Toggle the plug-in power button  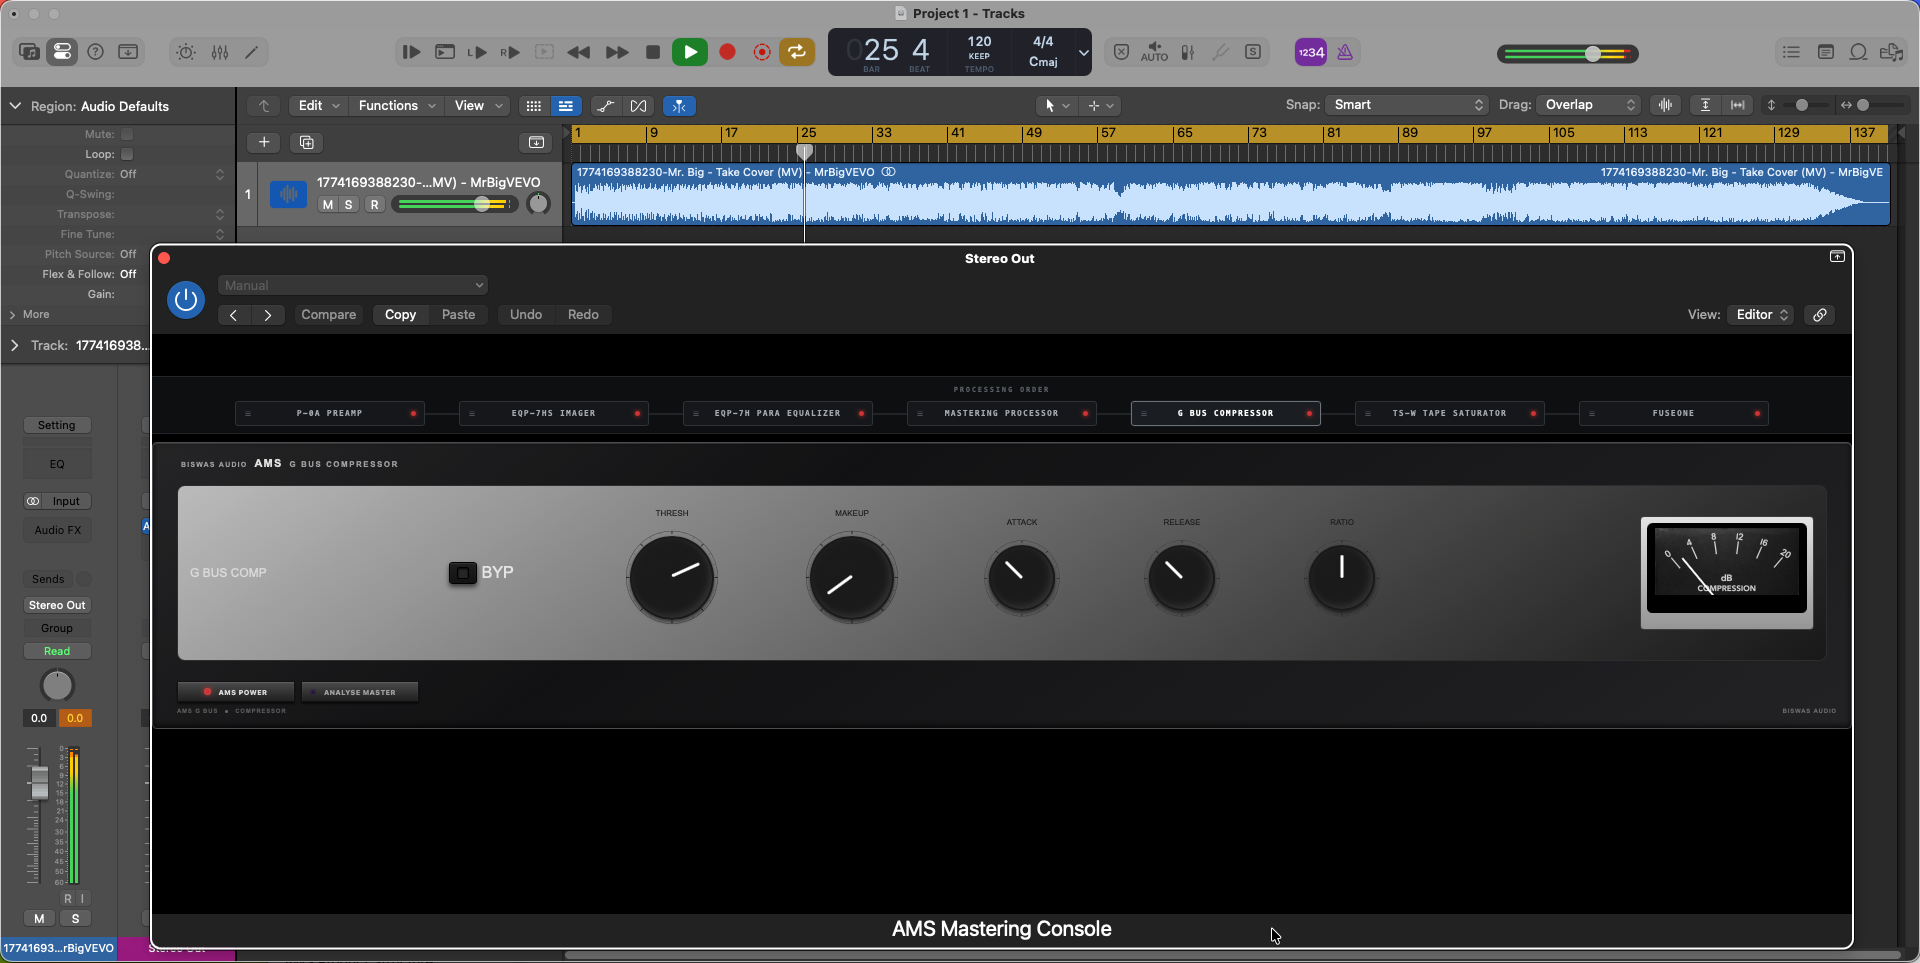pos(186,300)
